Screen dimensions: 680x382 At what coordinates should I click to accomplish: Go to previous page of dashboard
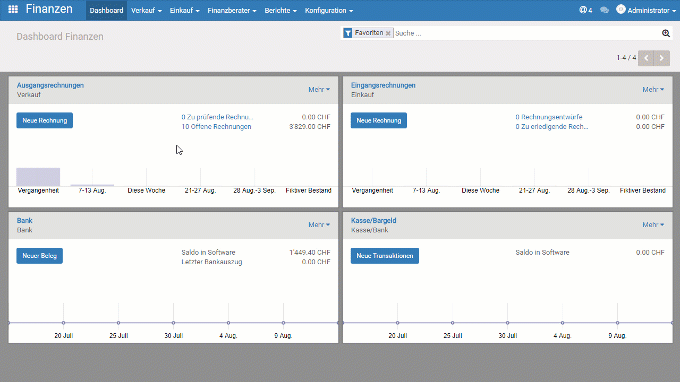[646, 58]
